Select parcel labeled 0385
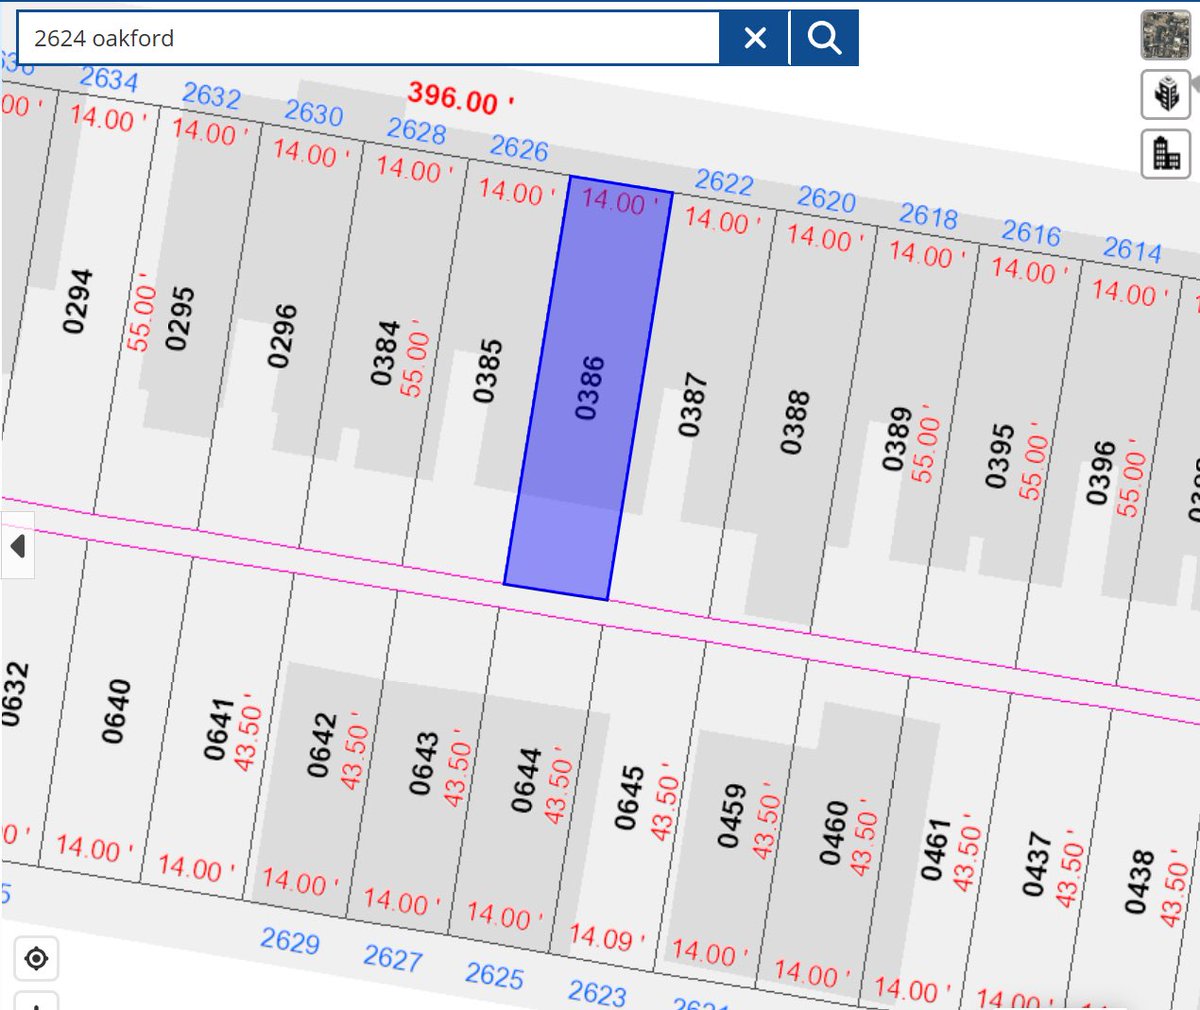 (x=487, y=371)
